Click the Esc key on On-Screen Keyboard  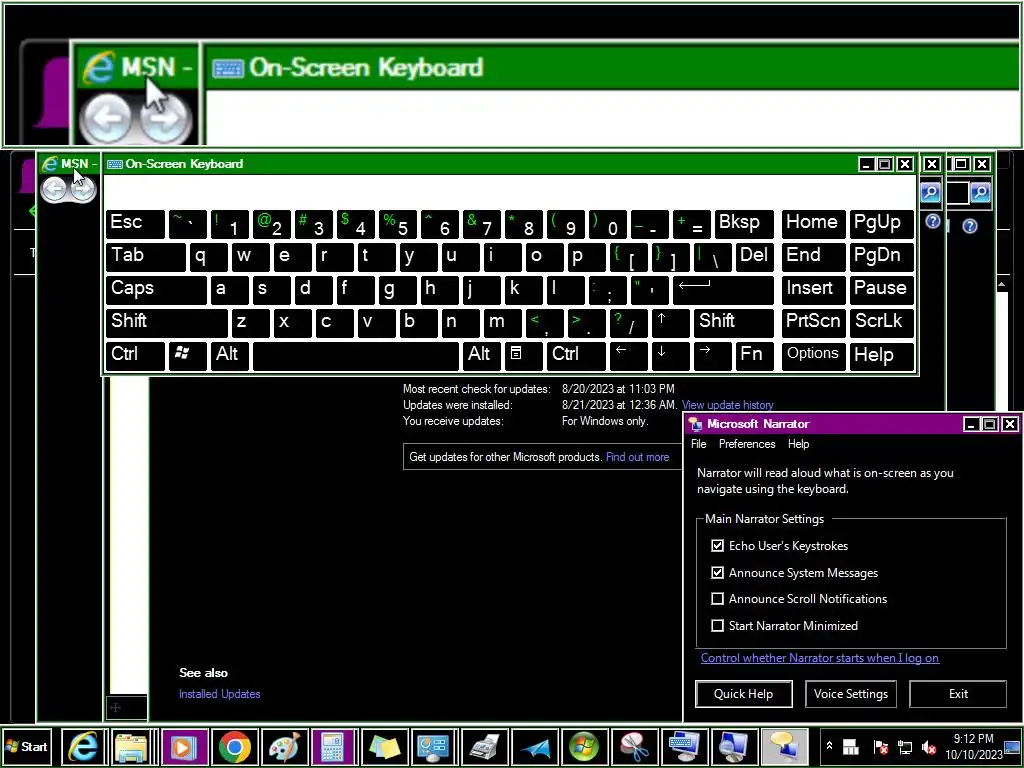tap(135, 223)
